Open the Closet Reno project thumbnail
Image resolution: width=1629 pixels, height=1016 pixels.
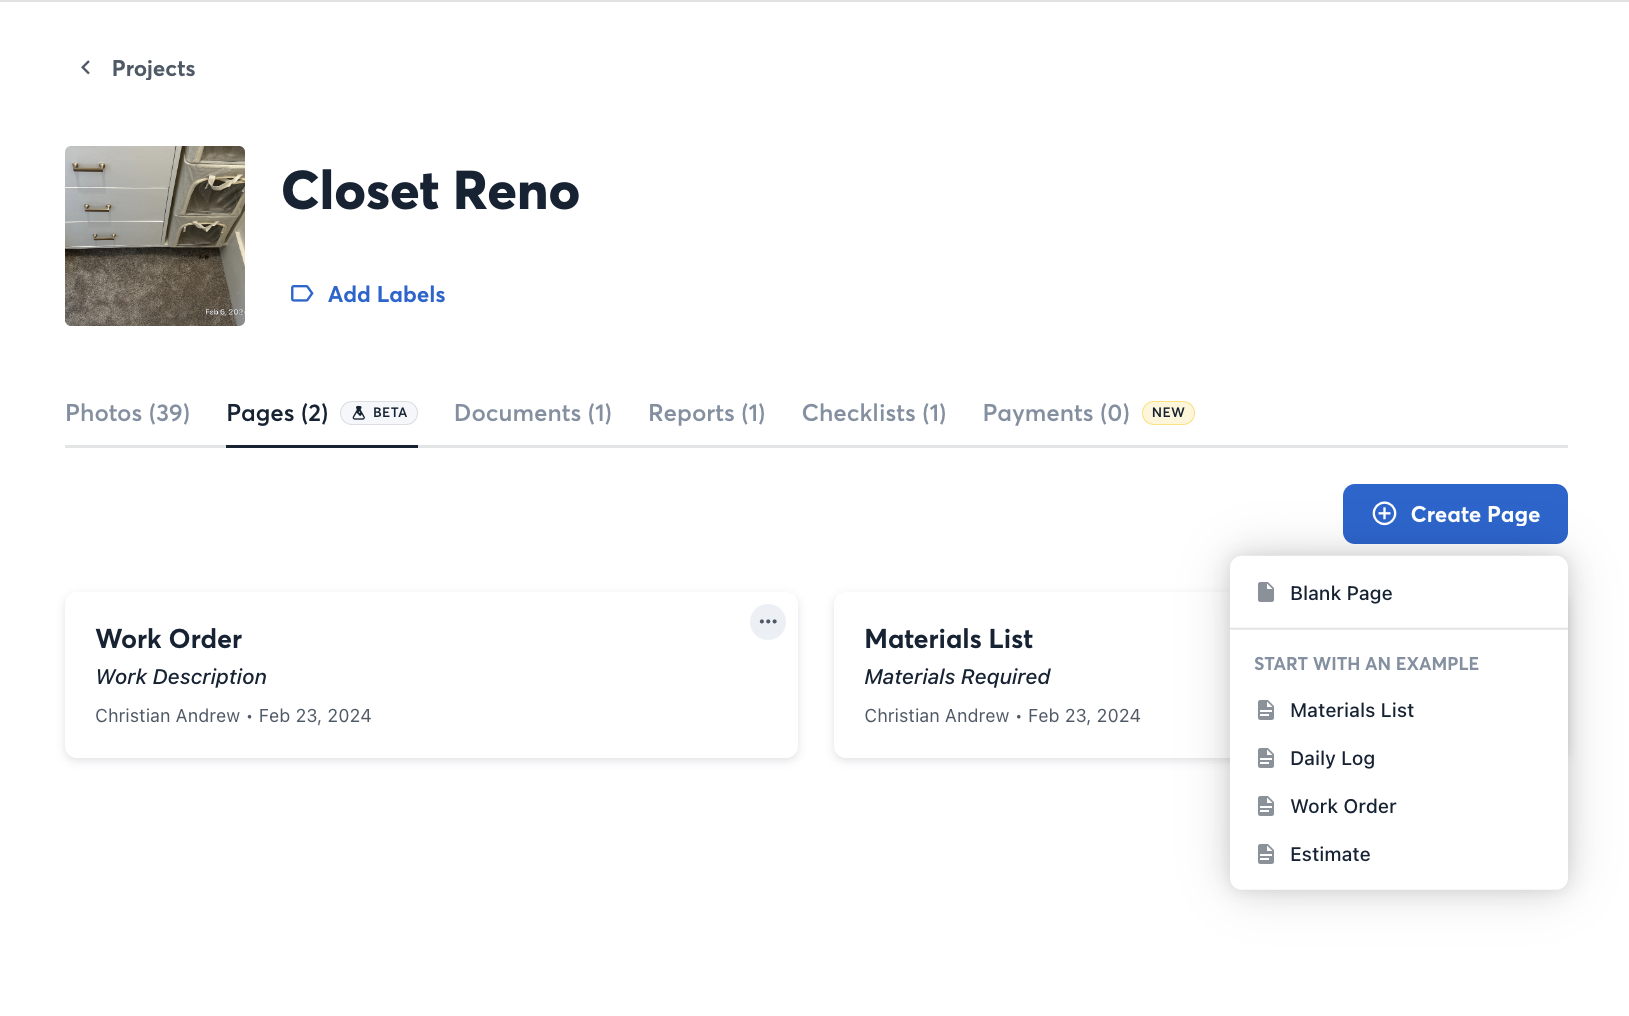155,236
